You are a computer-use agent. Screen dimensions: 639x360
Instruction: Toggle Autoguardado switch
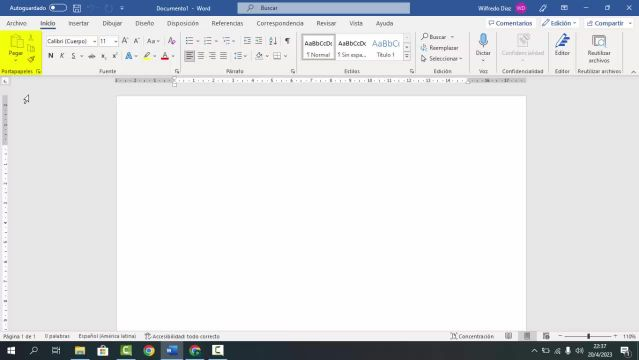(58, 8)
